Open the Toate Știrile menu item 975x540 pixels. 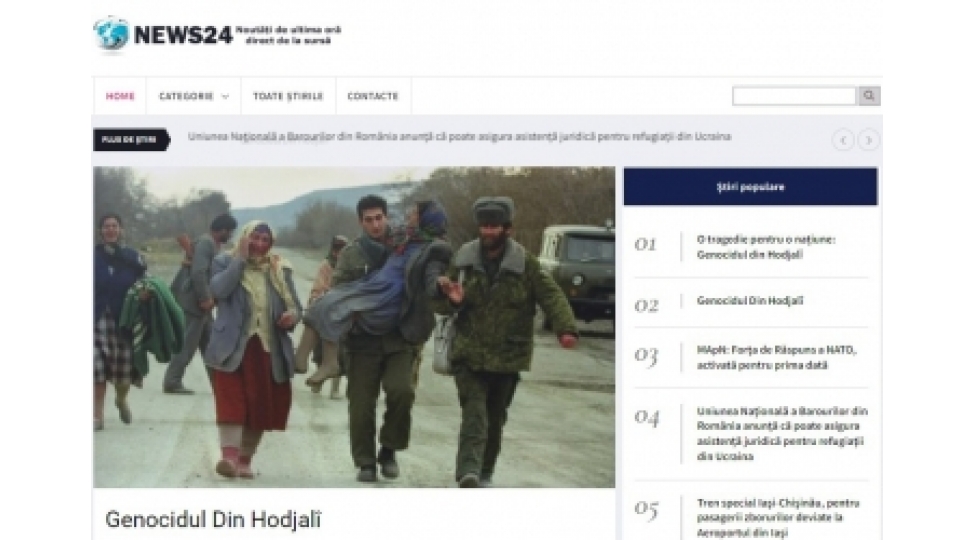point(288,96)
